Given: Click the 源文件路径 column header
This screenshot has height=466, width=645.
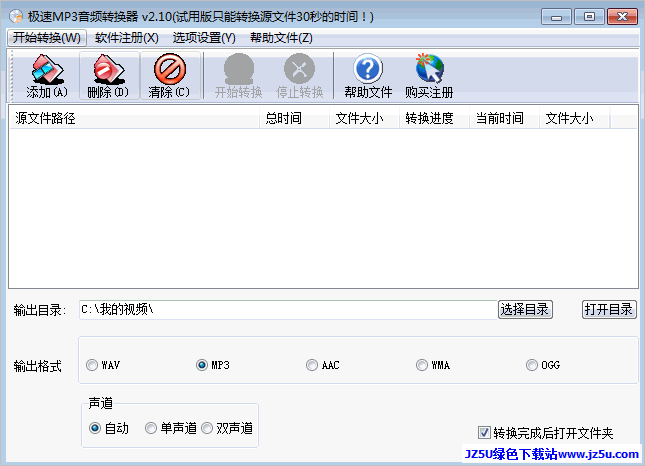Looking at the screenshot, I should 134,118.
